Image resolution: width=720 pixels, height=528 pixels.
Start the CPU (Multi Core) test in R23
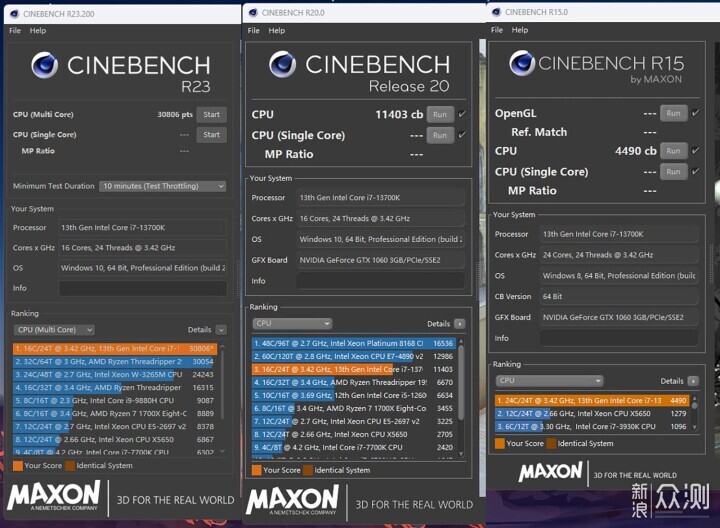tap(211, 115)
